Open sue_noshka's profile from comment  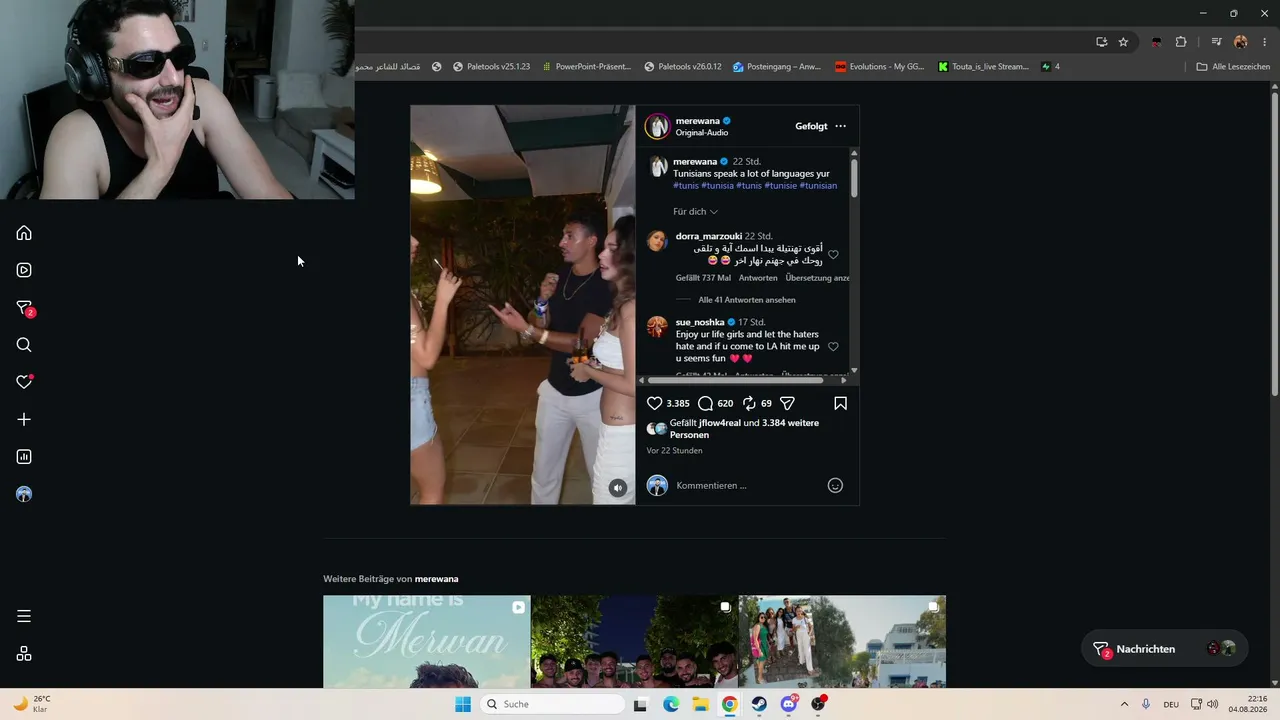700,322
